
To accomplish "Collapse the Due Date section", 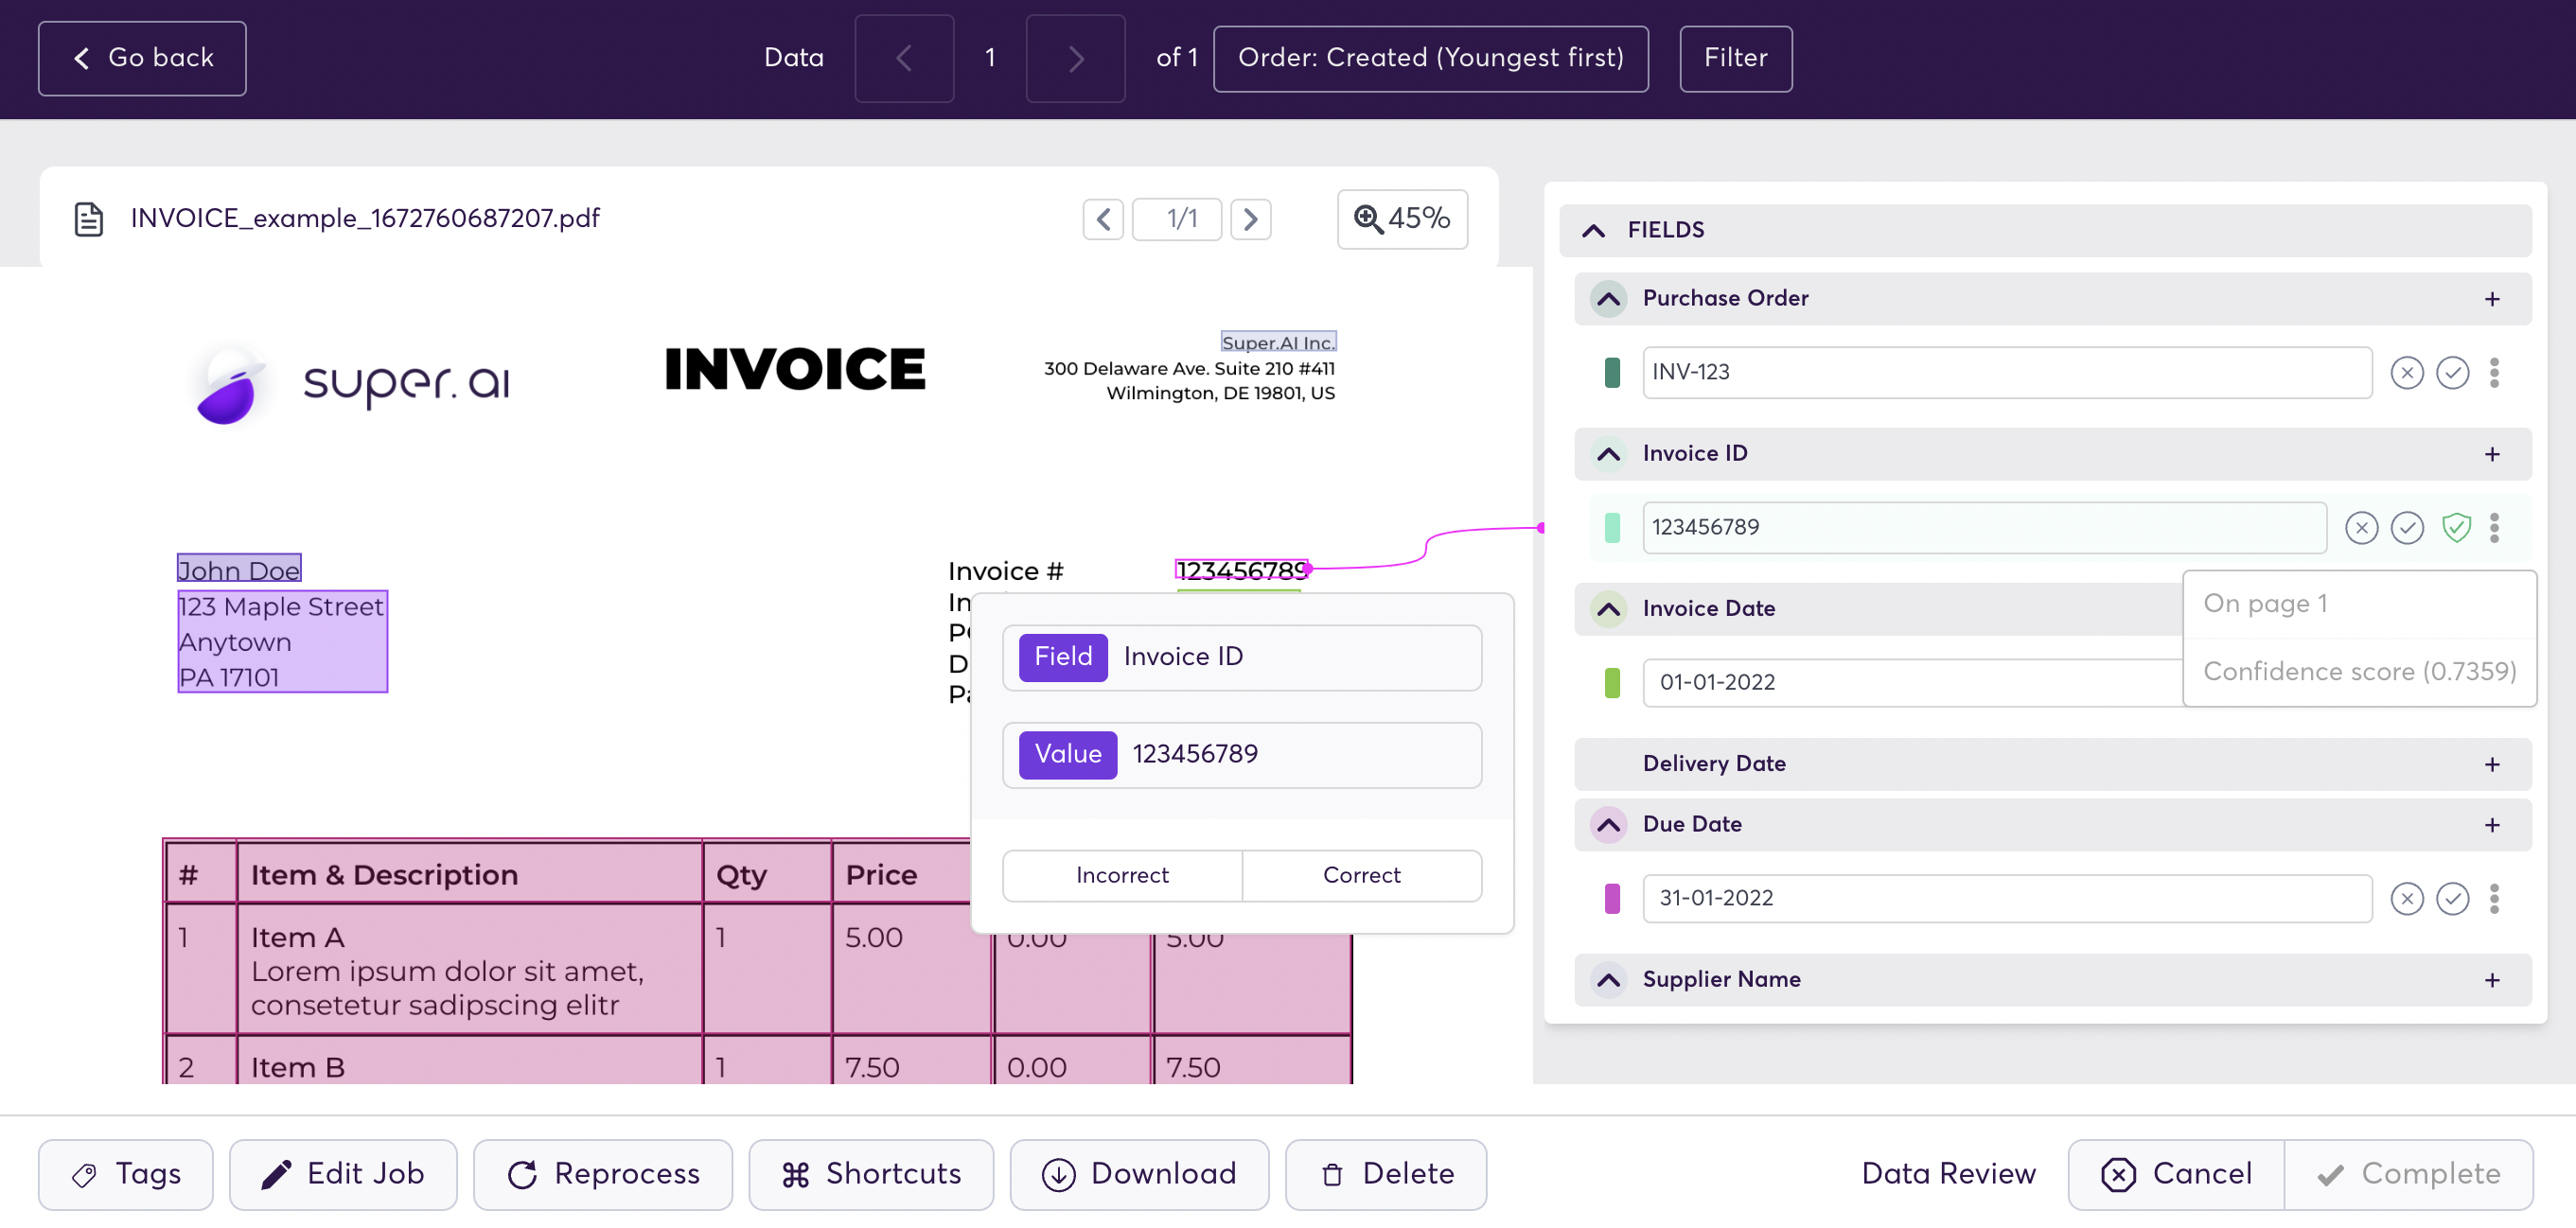I will [1608, 825].
